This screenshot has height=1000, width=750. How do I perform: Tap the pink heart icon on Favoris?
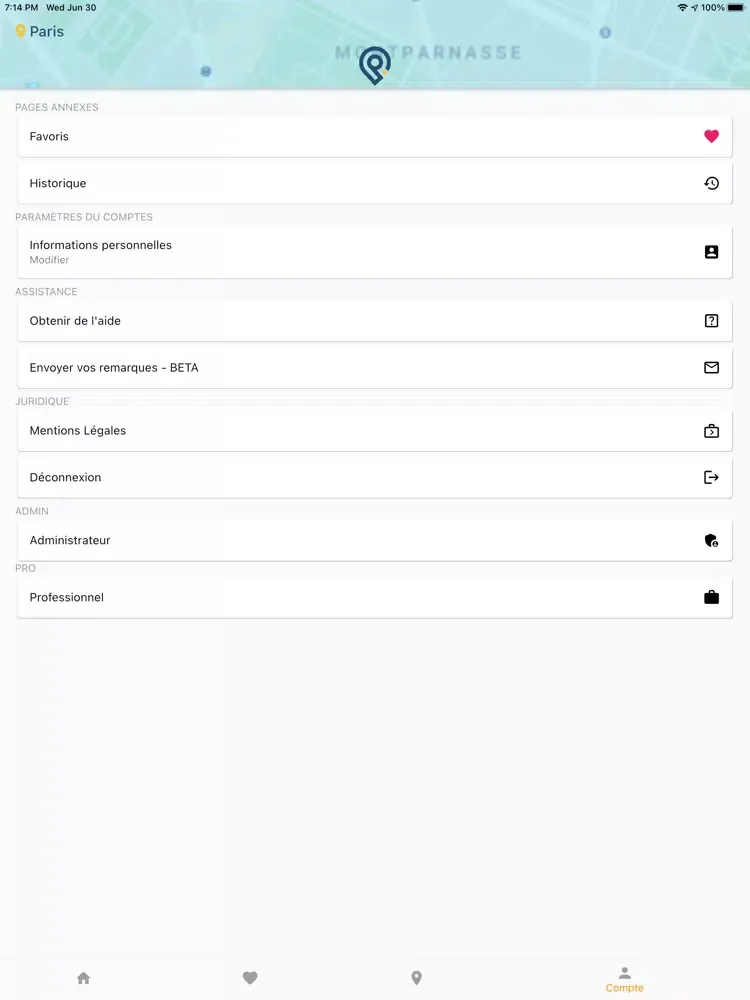click(711, 136)
